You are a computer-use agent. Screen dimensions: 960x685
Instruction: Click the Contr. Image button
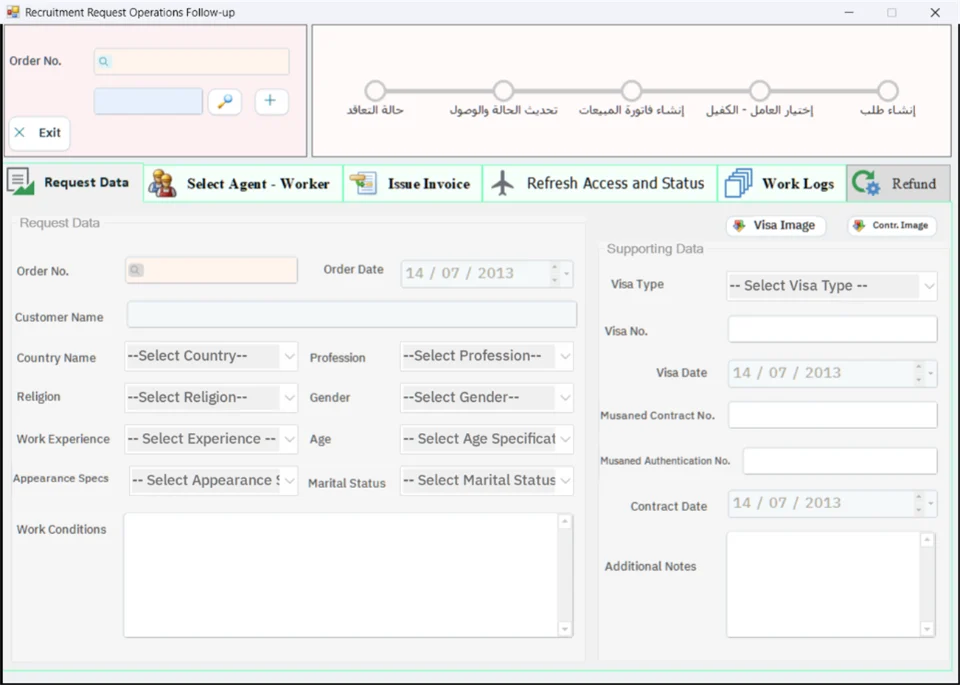pyautogui.click(x=892, y=225)
